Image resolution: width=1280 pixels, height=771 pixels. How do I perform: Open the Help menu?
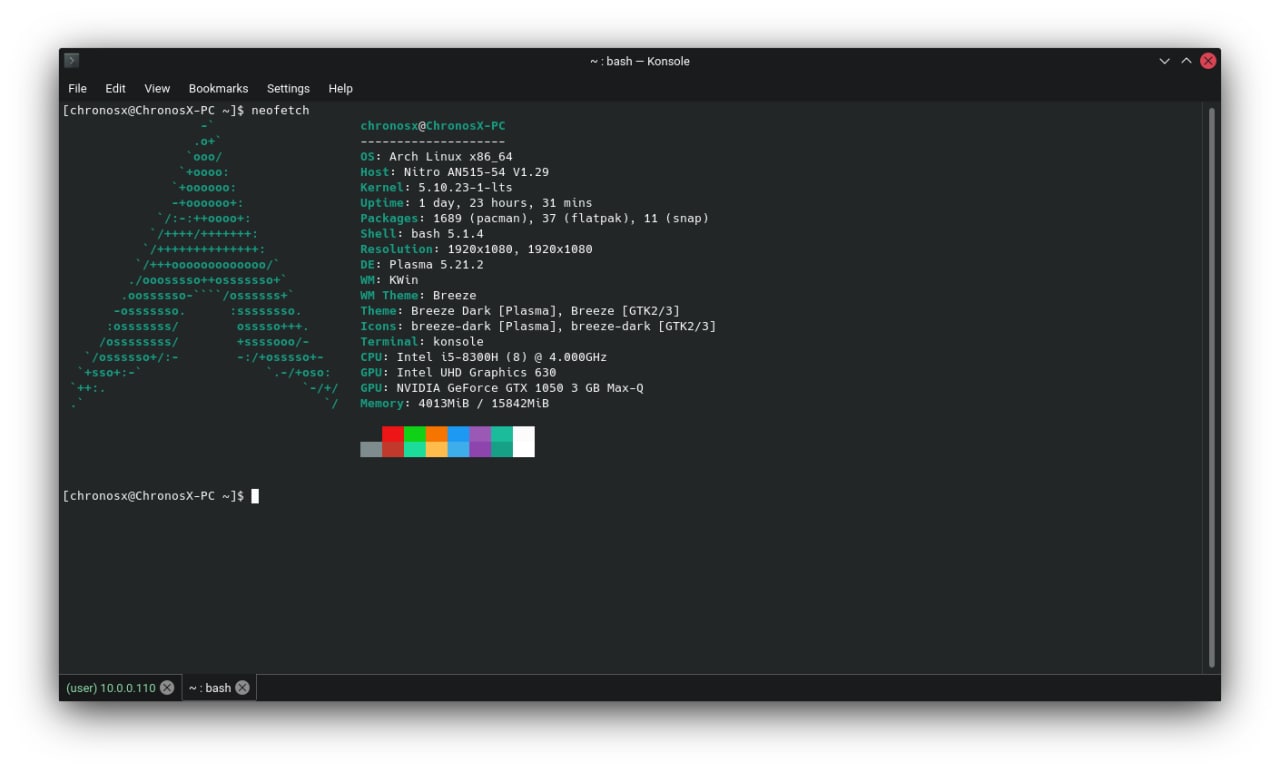[340, 88]
